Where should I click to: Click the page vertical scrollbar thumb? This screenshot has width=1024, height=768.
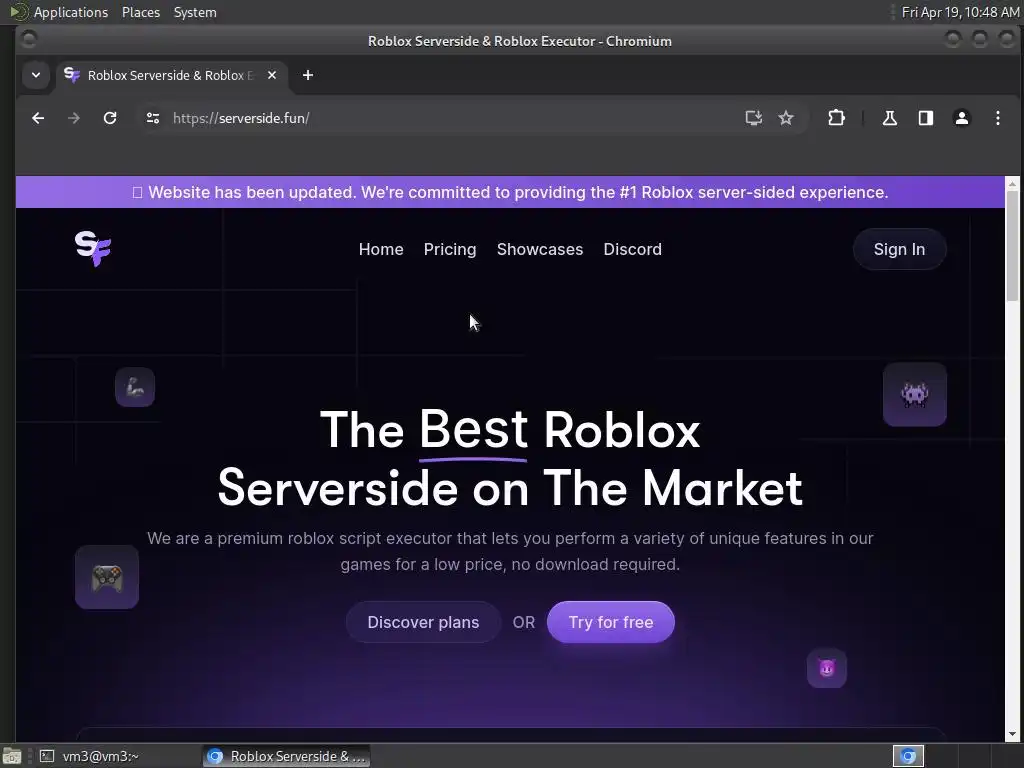[x=1012, y=245]
